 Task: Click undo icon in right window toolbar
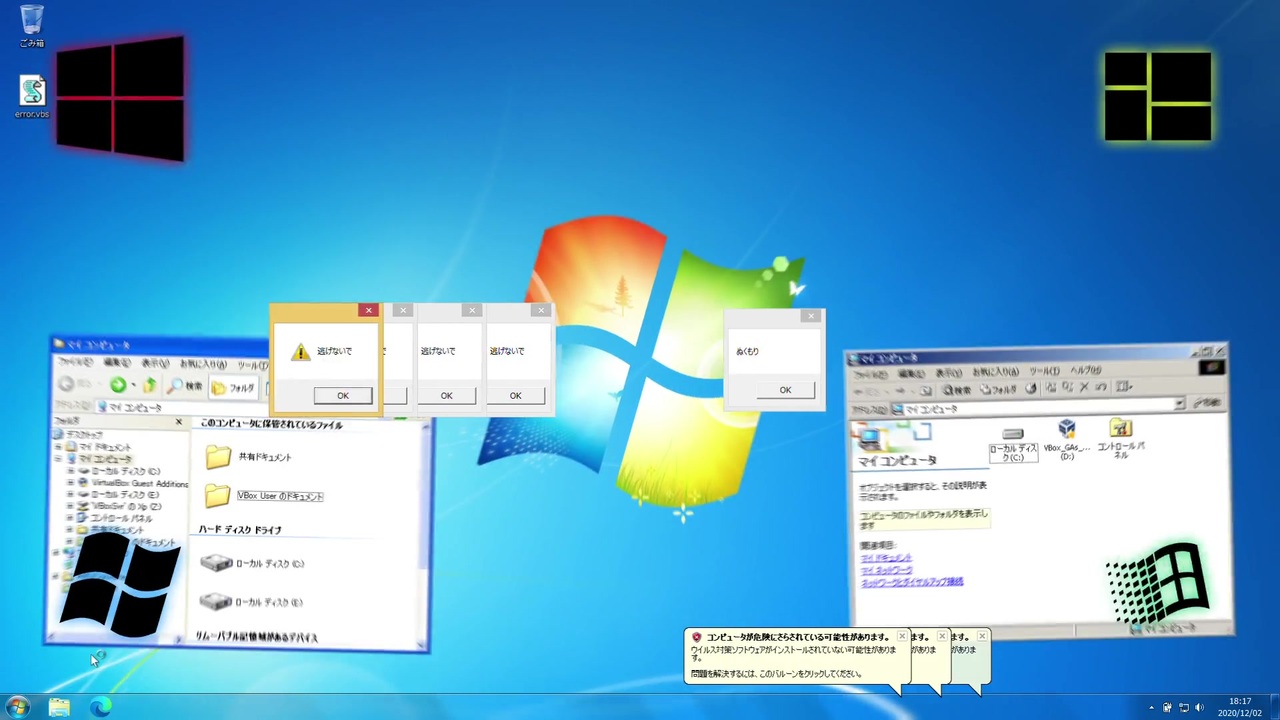coord(1101,386)
